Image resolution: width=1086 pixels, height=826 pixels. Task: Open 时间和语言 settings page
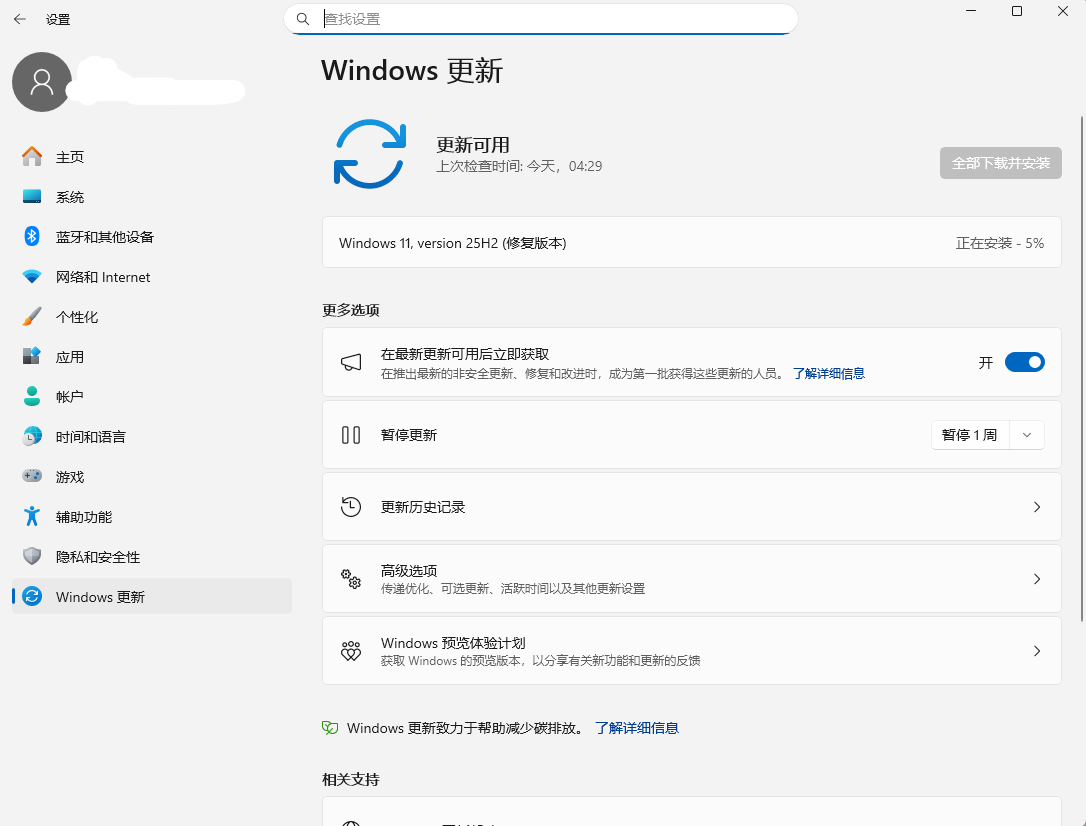tap(152, 437)
